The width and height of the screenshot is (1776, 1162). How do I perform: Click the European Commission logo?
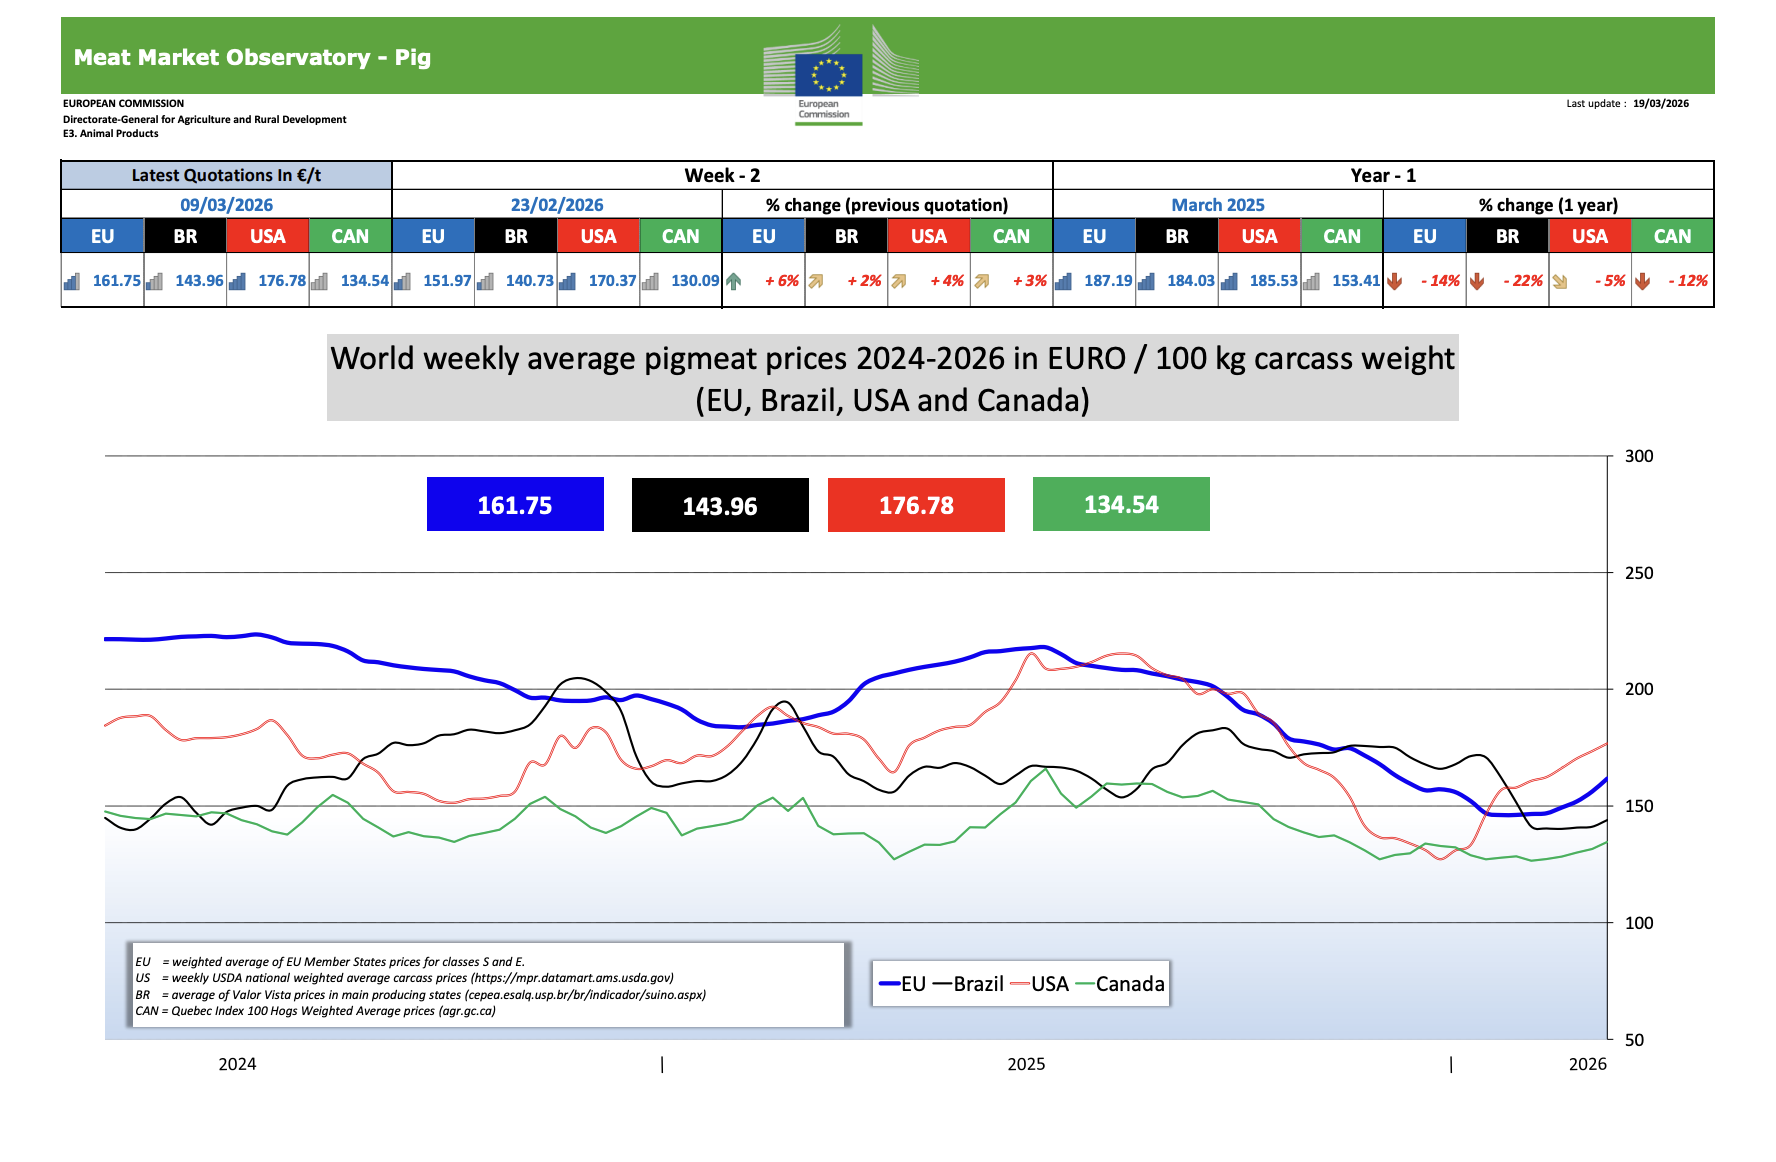839,74
